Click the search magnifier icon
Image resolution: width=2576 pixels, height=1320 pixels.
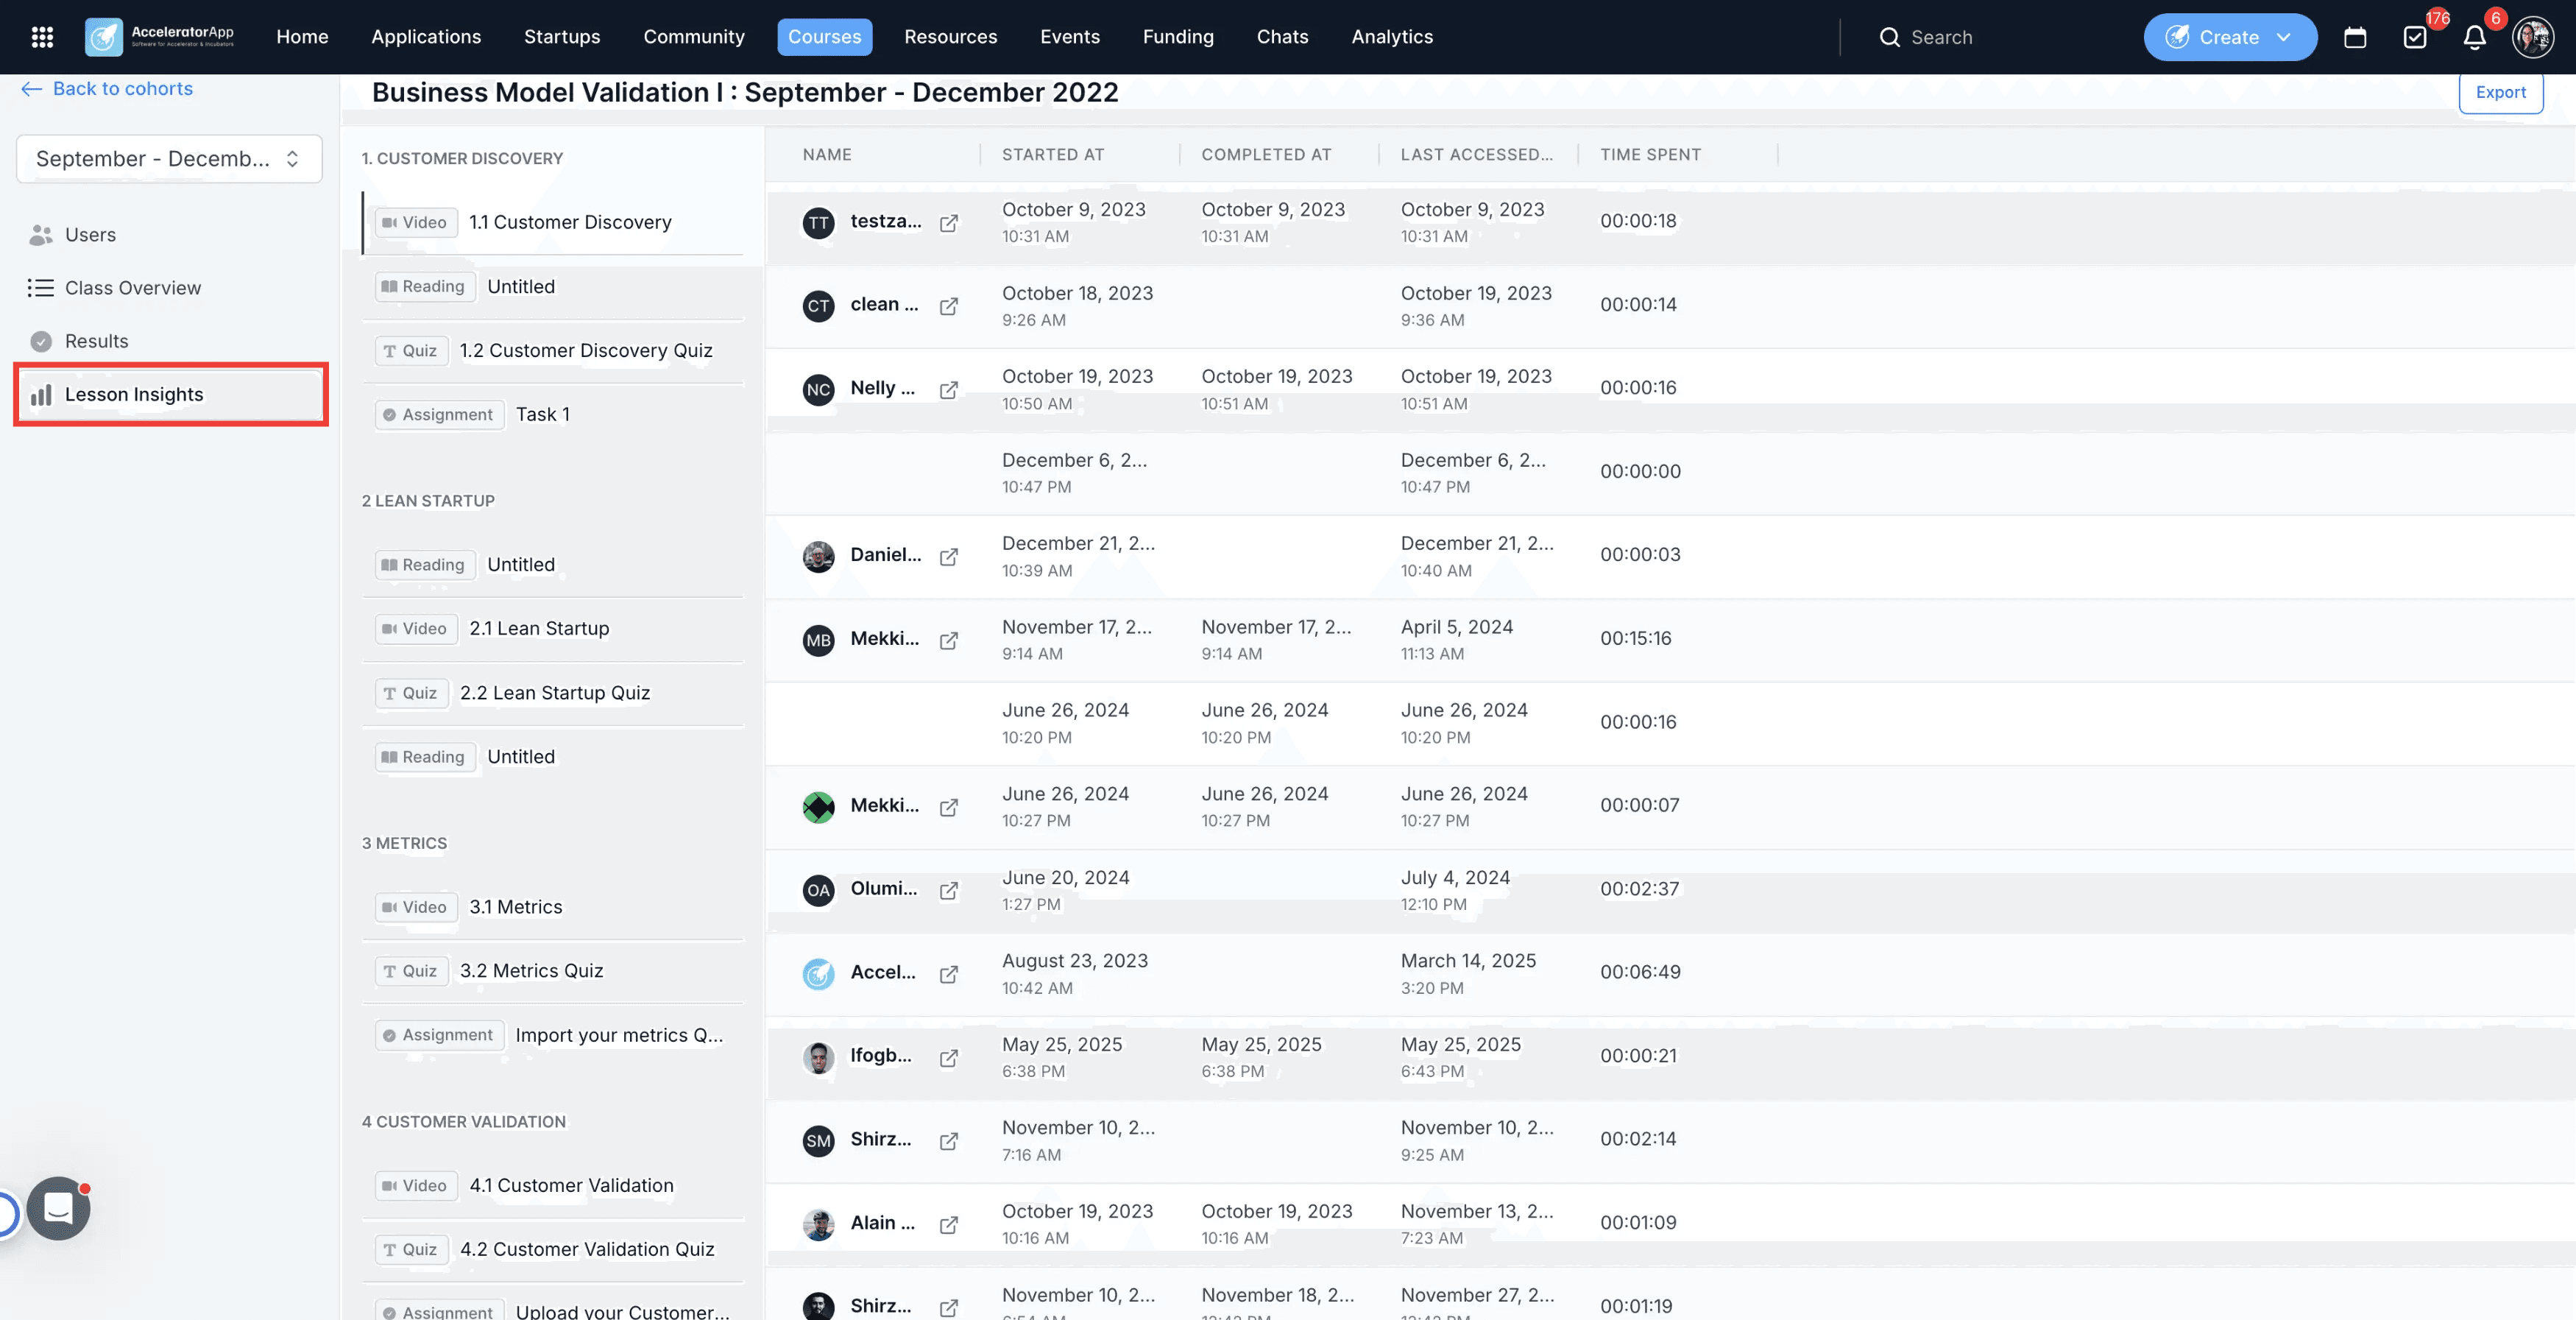(1889, 37)
